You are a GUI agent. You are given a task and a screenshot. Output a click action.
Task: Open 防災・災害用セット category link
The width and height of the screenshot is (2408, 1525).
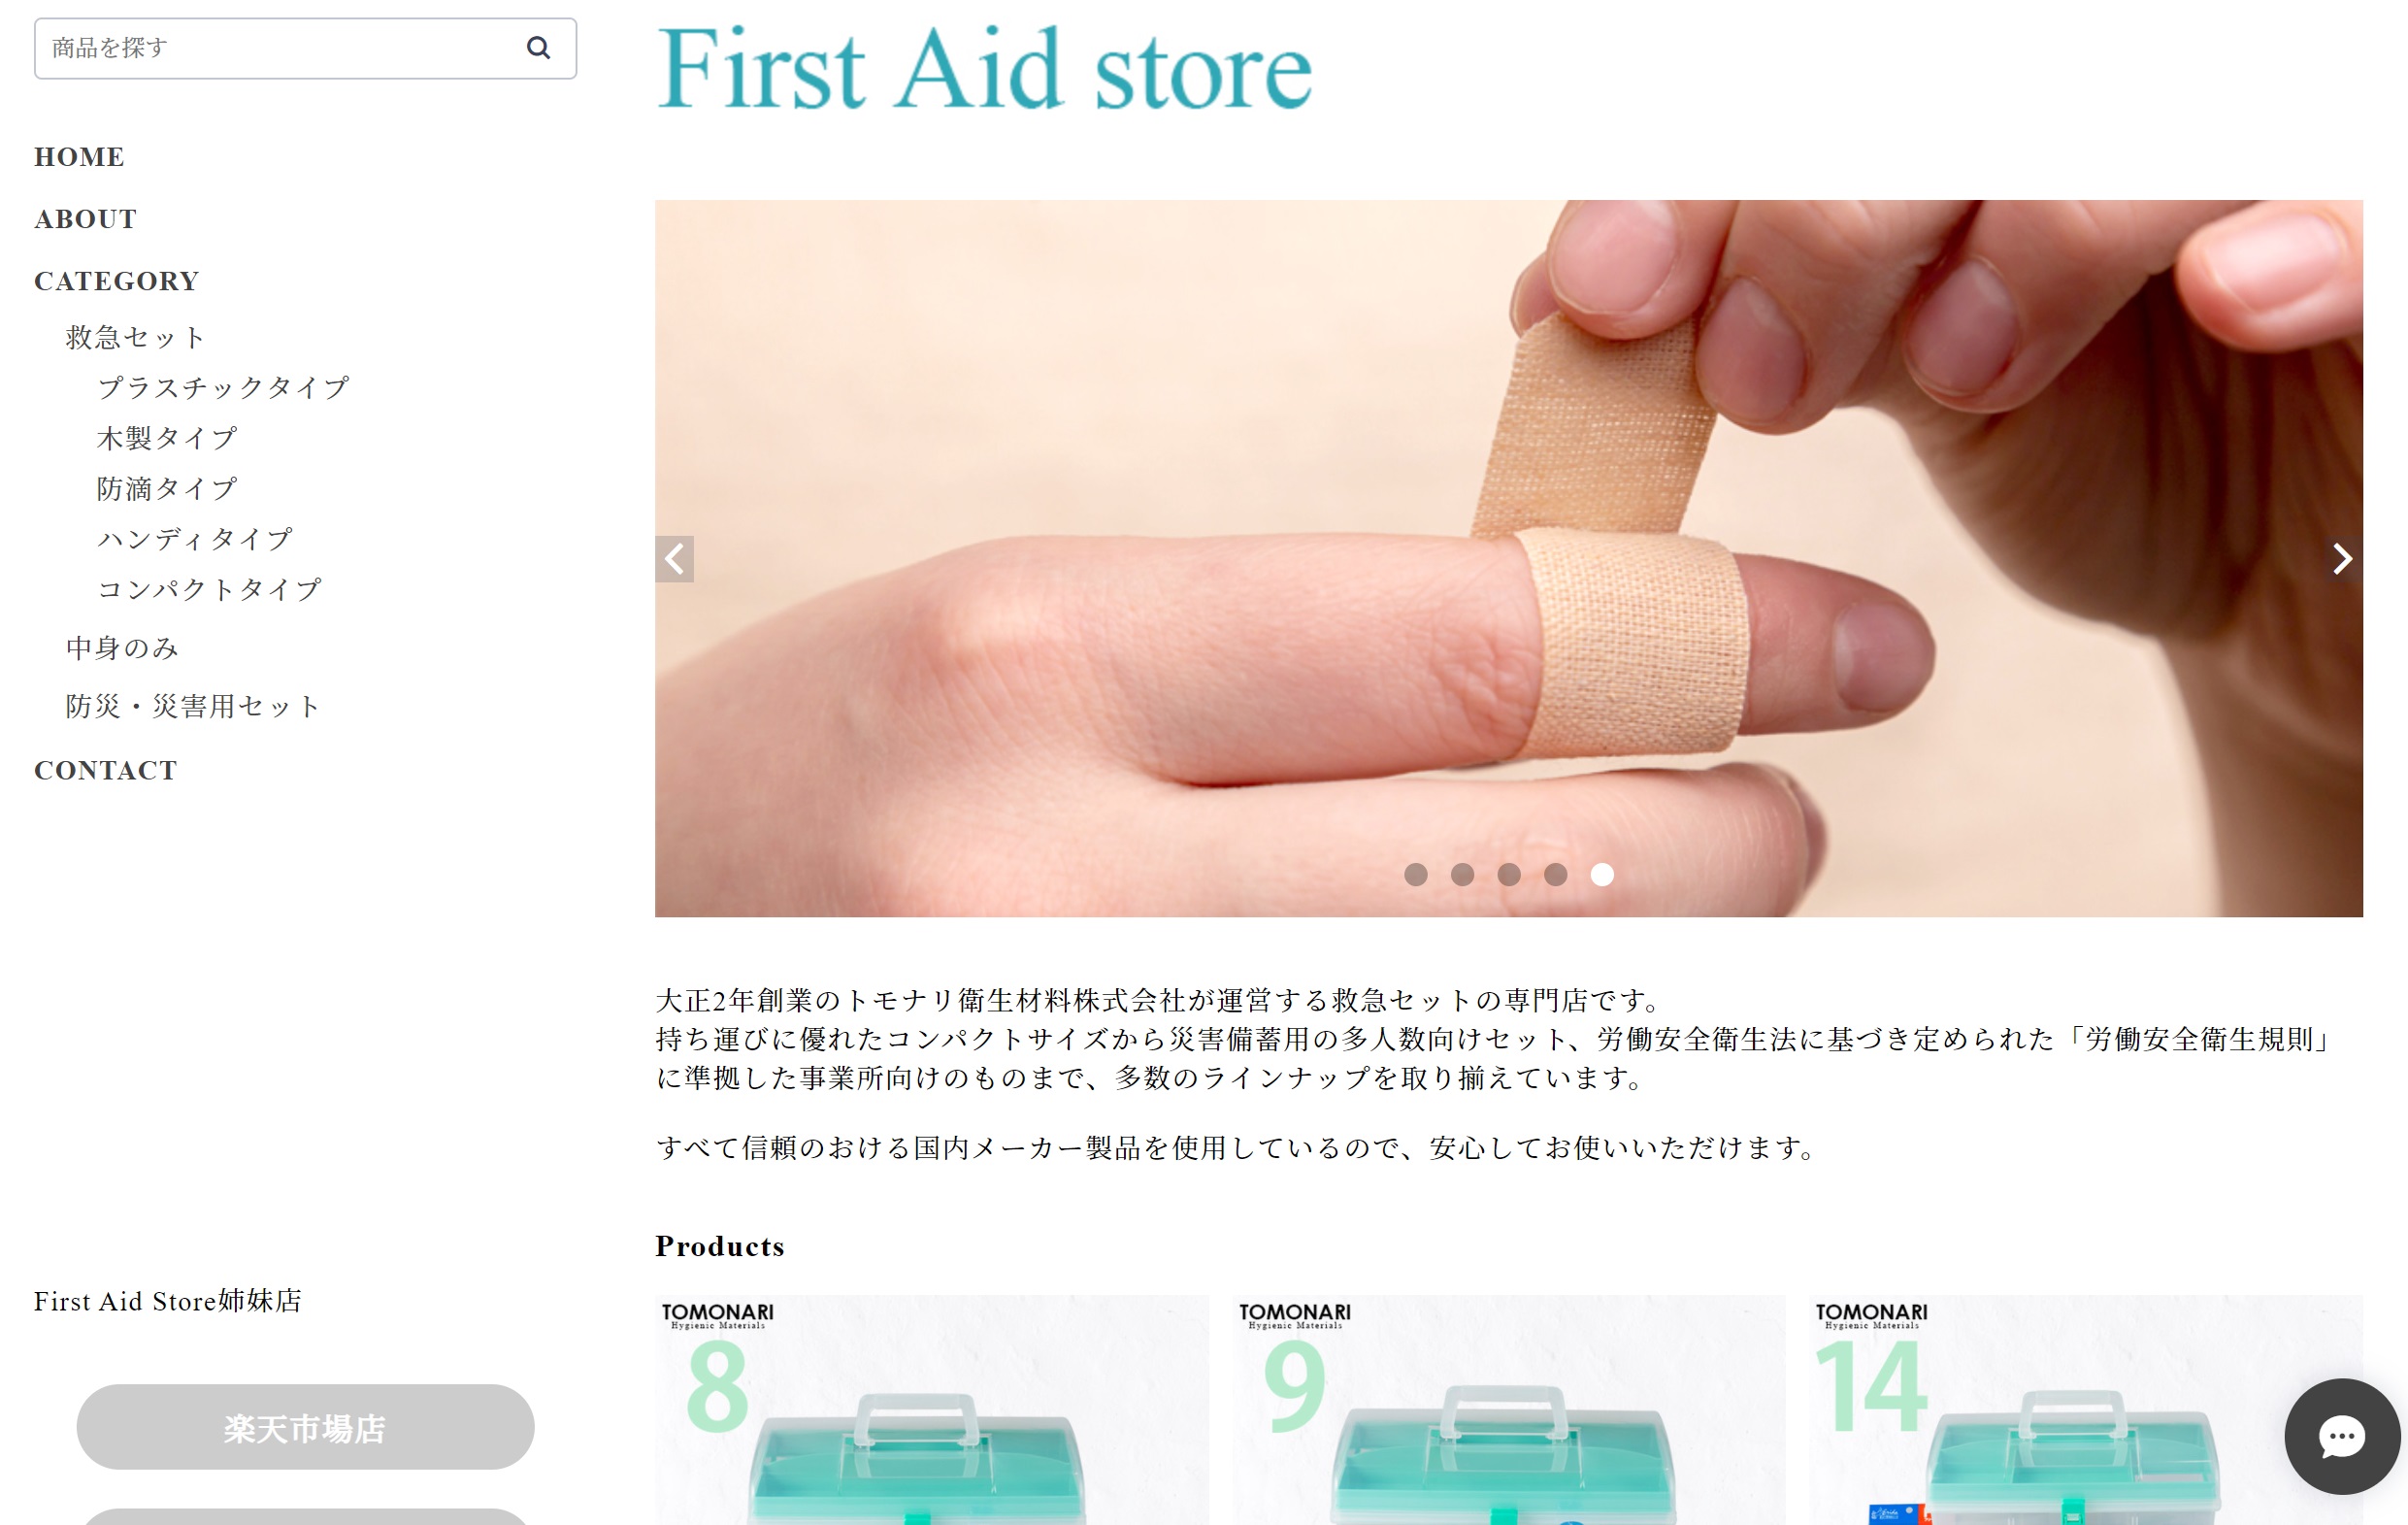193,706
